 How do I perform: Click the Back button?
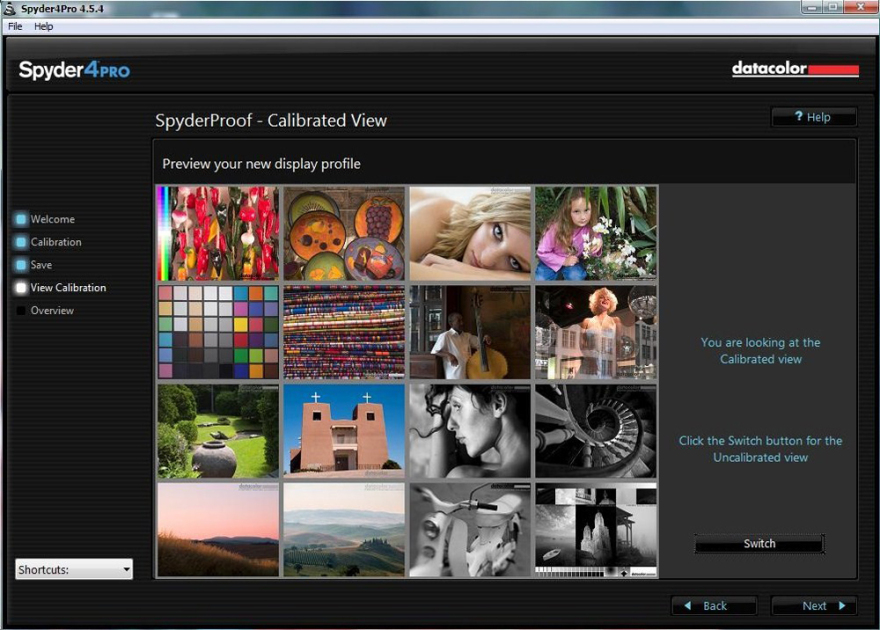click(714, 606)
